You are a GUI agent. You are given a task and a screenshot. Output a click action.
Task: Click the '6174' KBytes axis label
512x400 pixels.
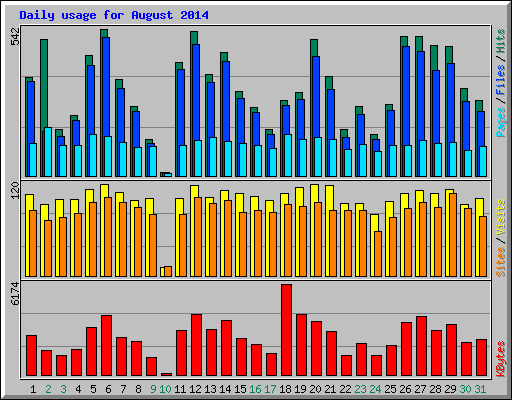point(15,293)
